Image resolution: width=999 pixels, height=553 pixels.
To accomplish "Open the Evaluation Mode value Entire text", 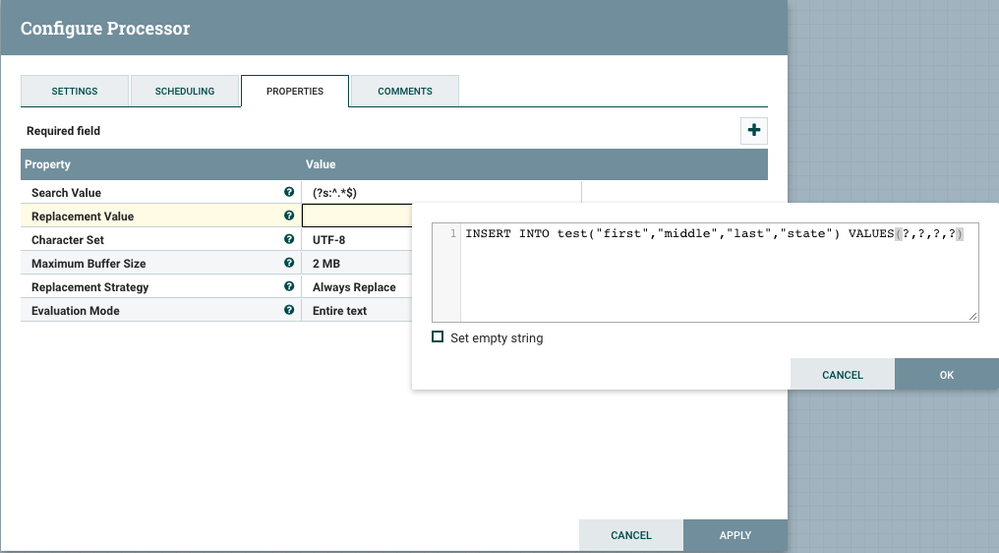I will click(x=340, y=311).
